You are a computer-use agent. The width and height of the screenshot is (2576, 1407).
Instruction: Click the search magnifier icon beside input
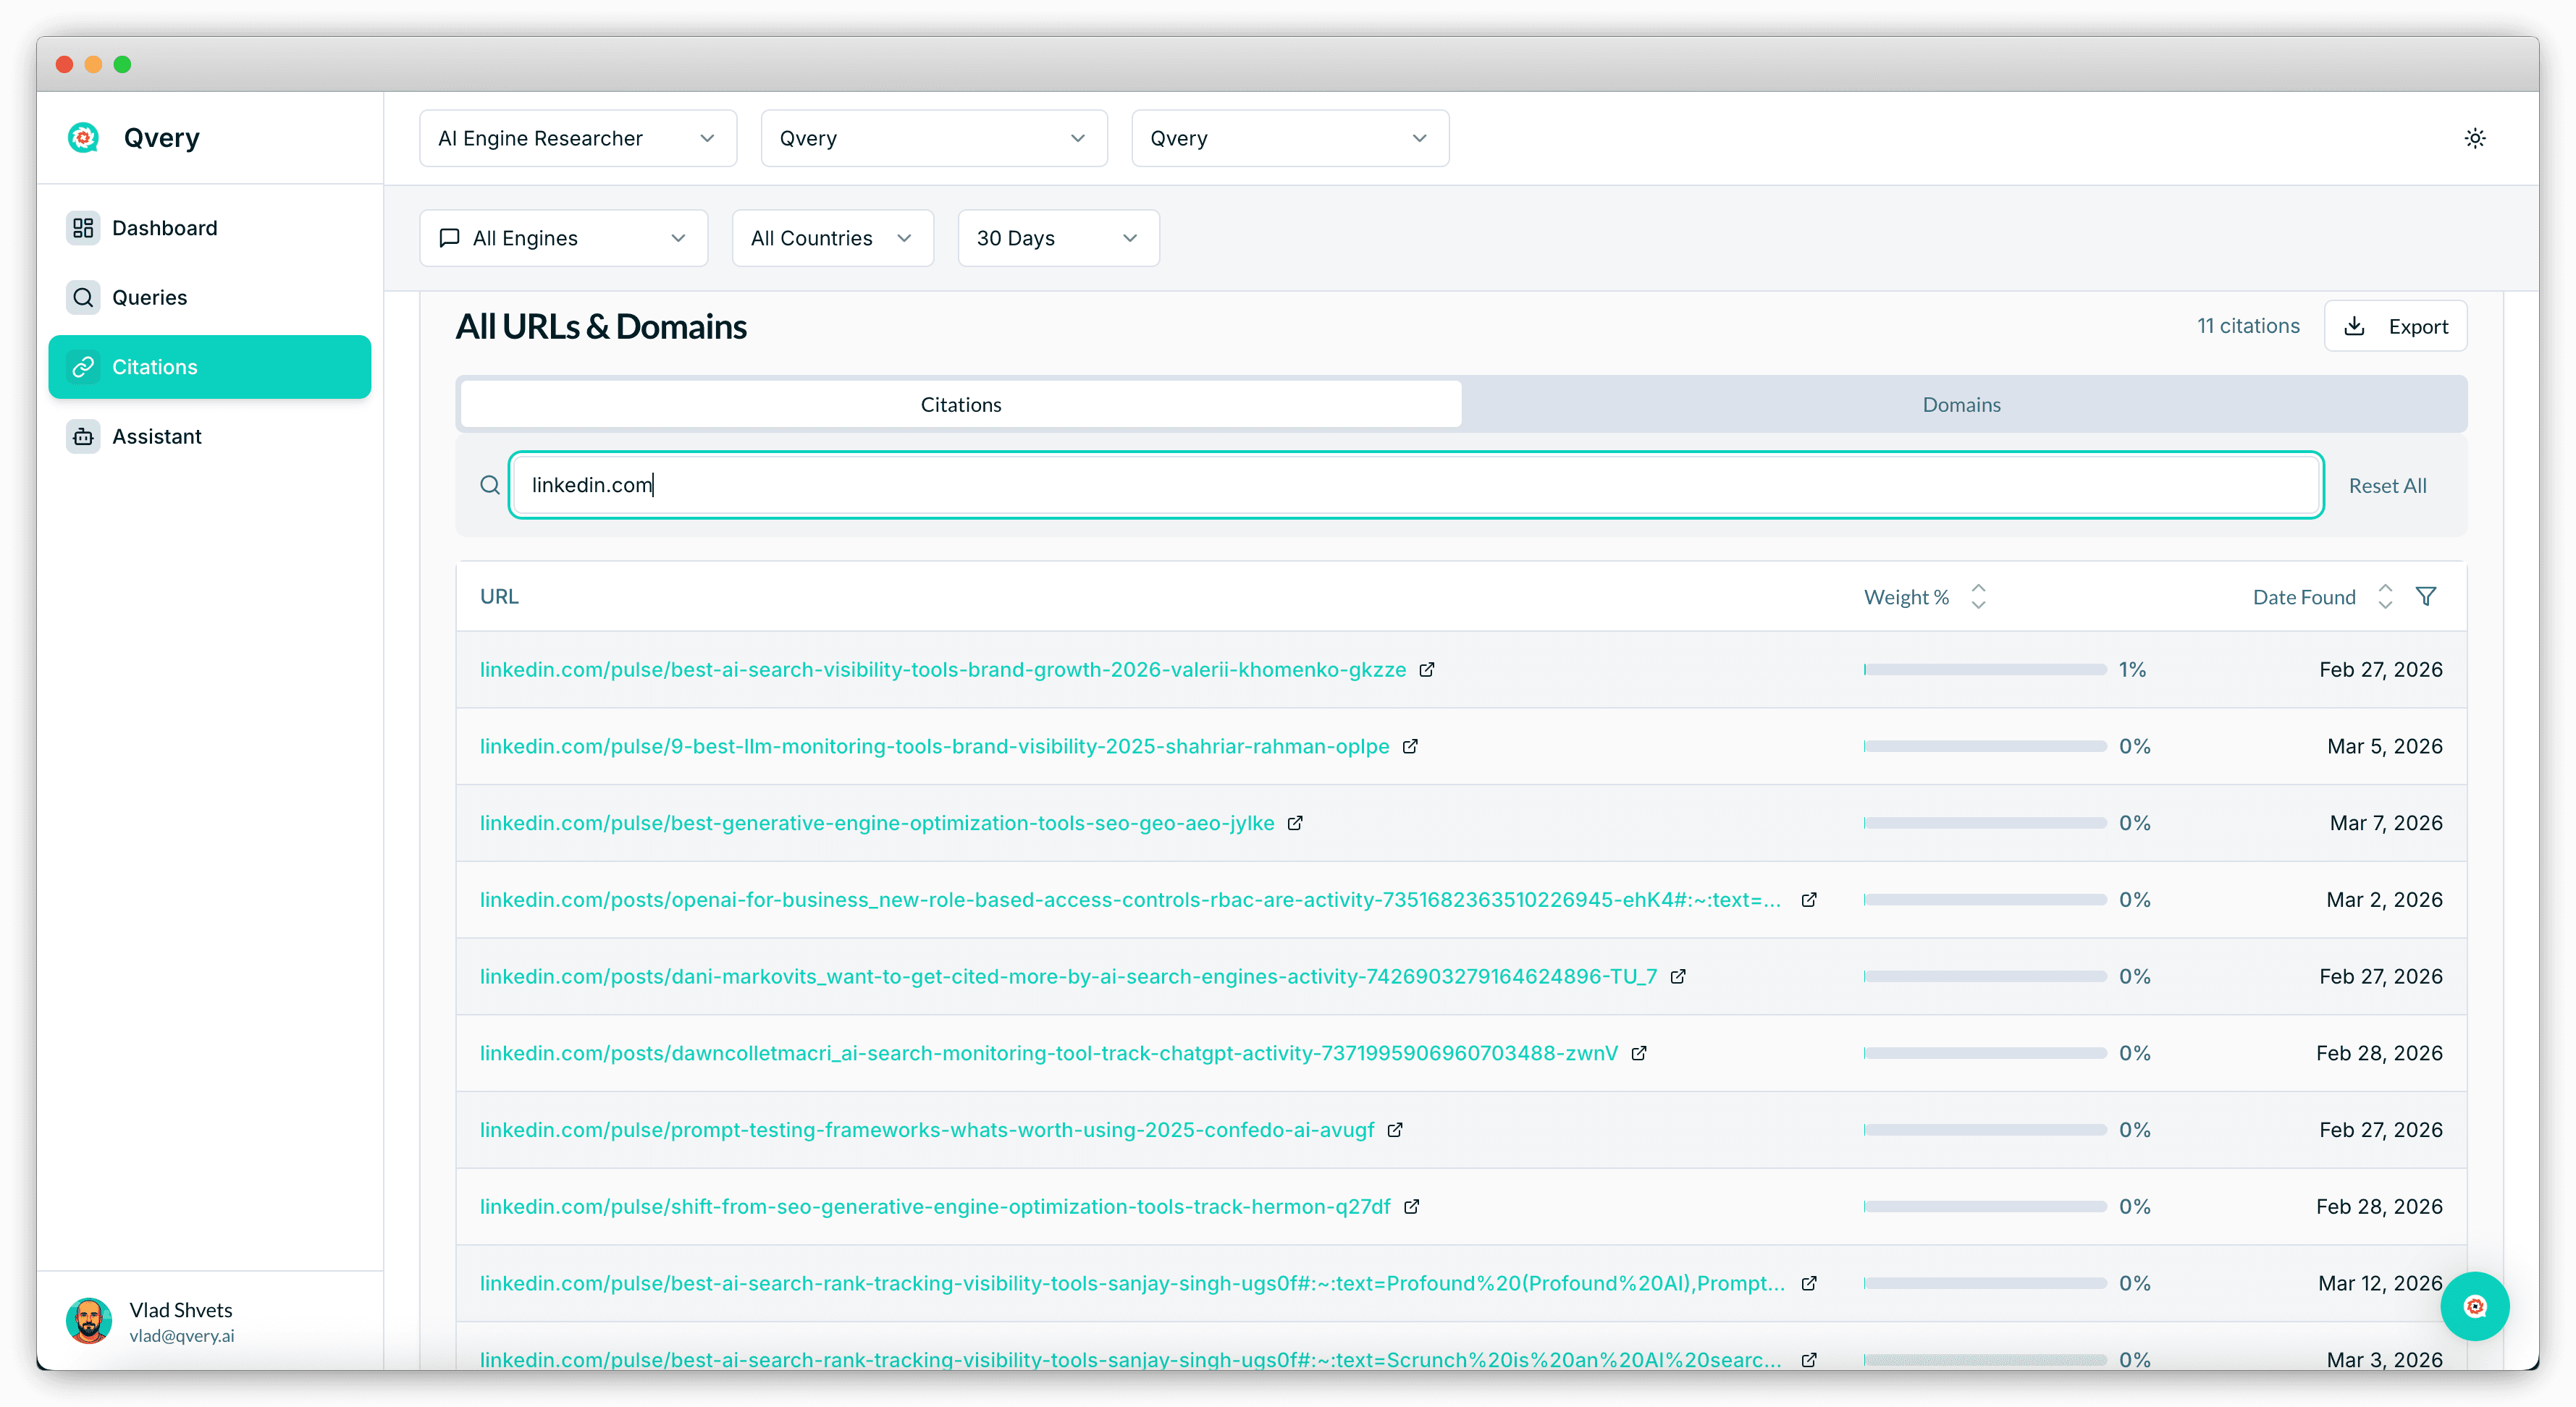[x=489, y=485]
